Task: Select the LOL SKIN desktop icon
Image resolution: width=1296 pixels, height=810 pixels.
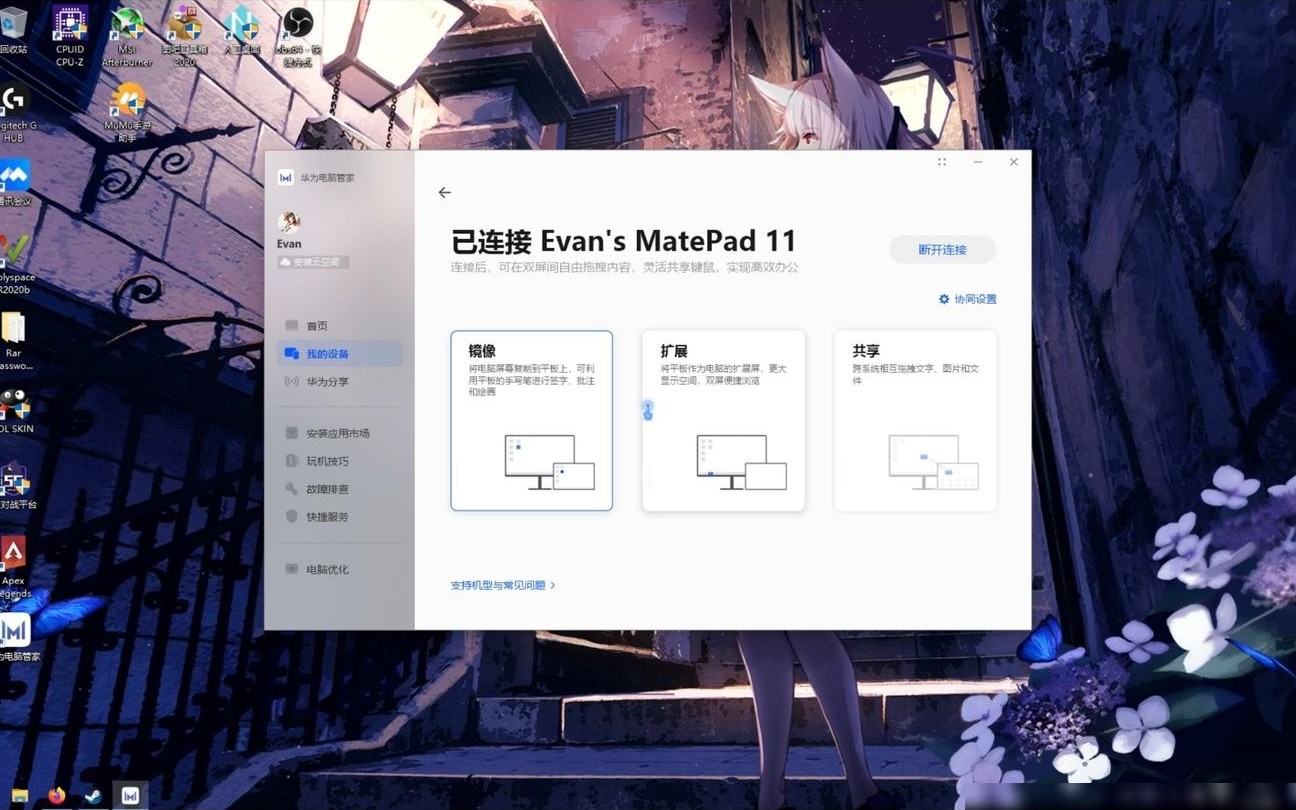Action: tap(16, 410)
